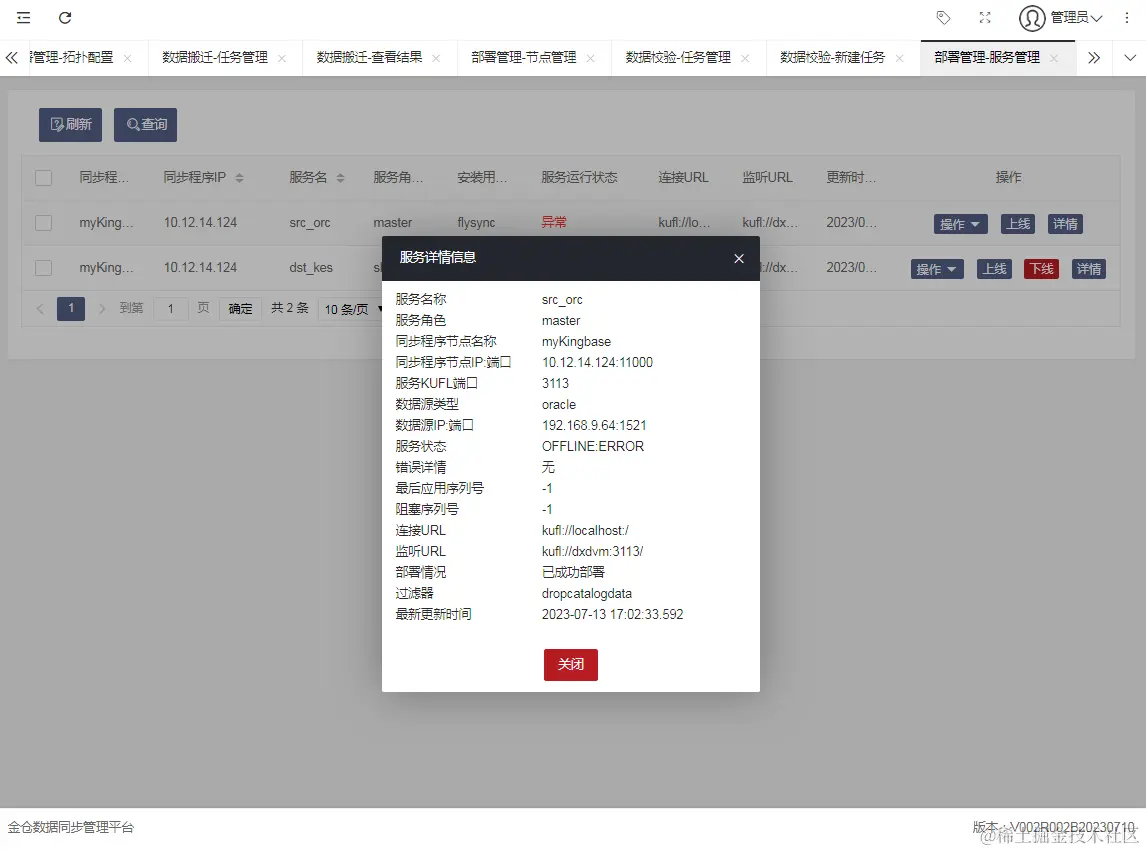Go to previous page arrow
1146x852 pixels.
tap(40, 309)
